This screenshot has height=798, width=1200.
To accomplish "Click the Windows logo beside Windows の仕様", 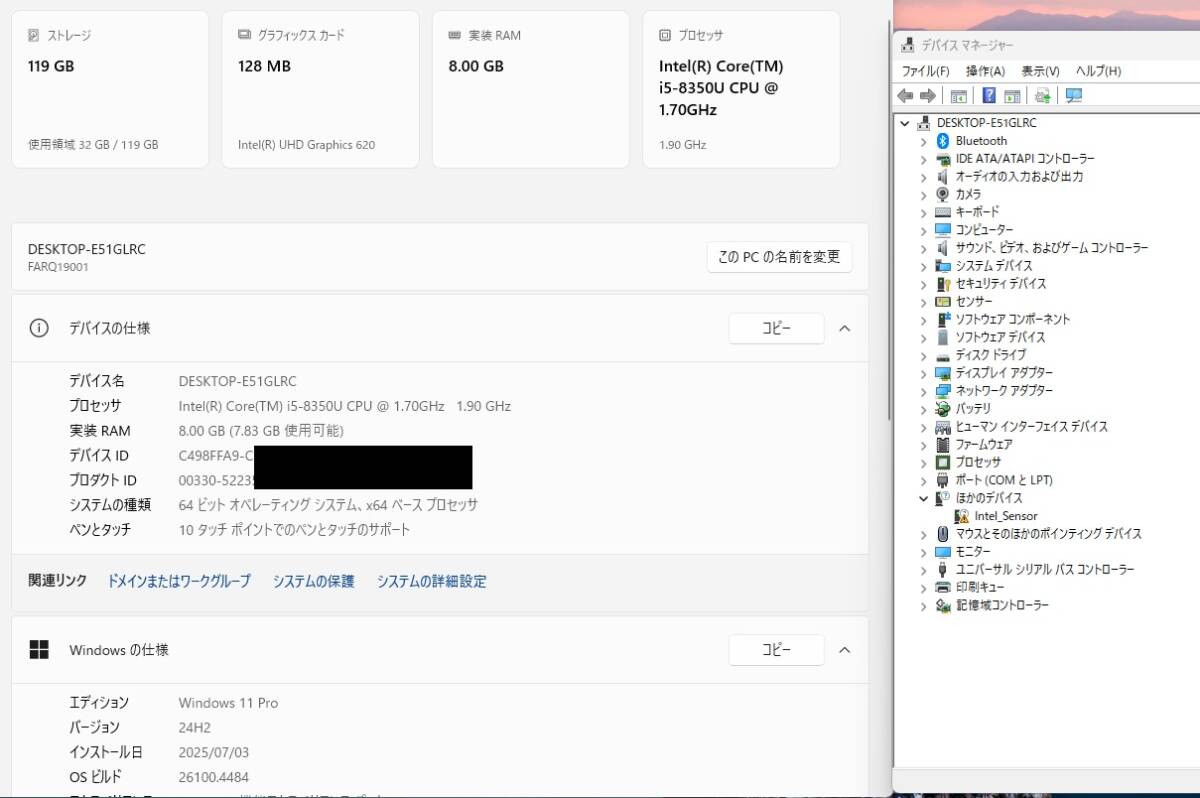I will (39, 650).
